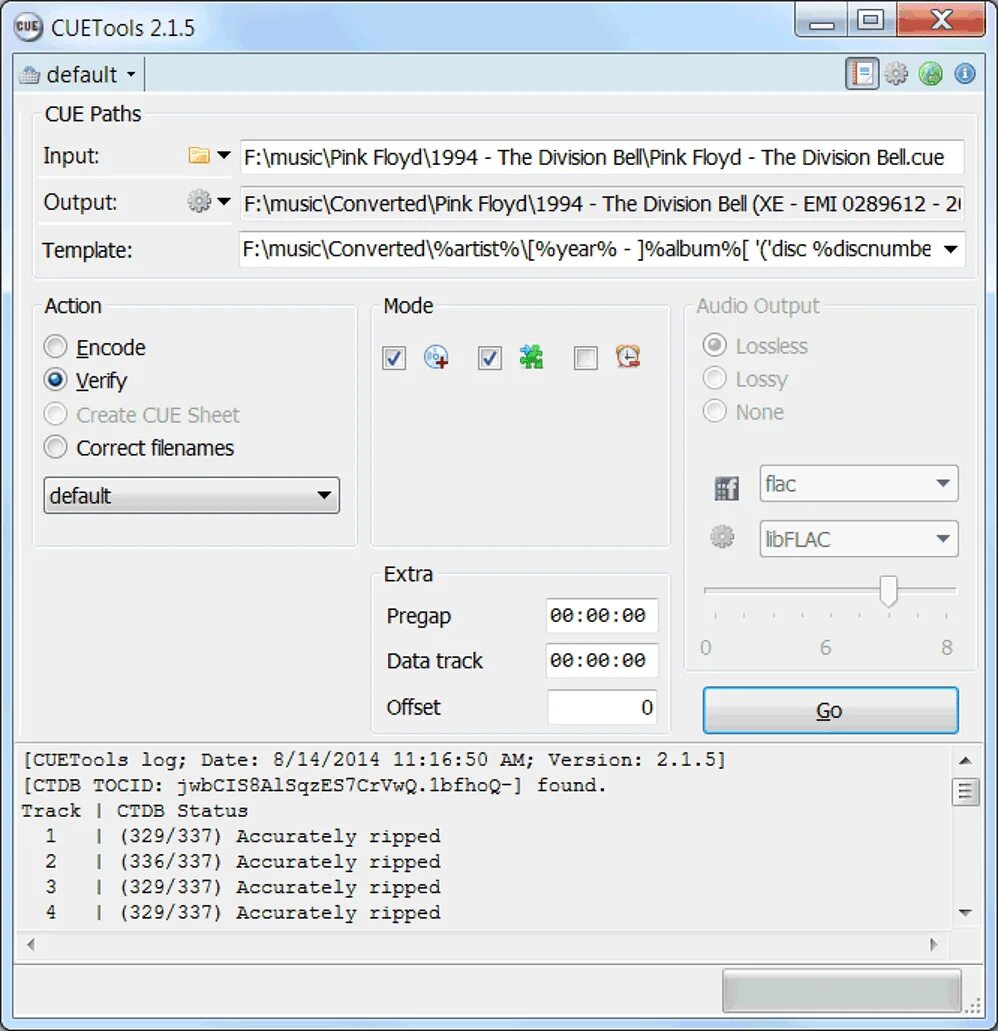This screenshot has width=998, height=1031.
Task: Click the Track | CTDB Status header line
Action: coord(135,811)
